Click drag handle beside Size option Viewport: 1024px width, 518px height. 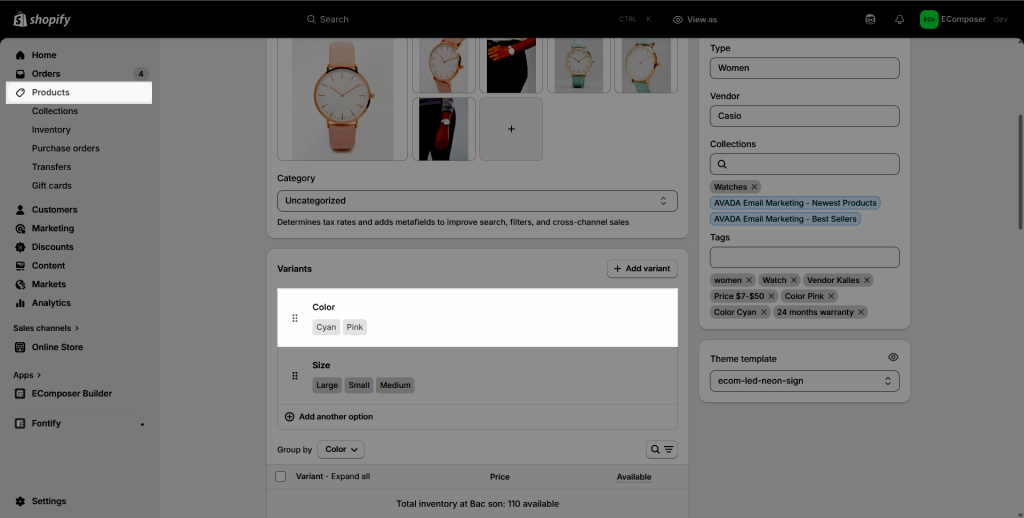[295, 376]
